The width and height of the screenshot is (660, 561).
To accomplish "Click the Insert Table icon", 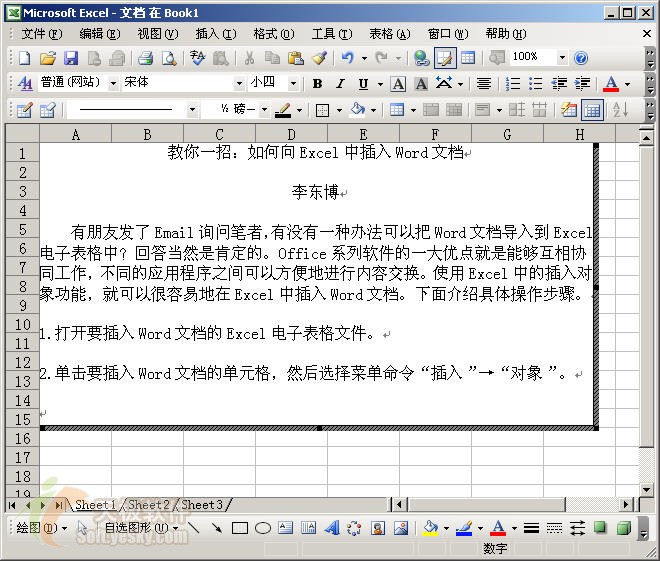I will 468,58.
